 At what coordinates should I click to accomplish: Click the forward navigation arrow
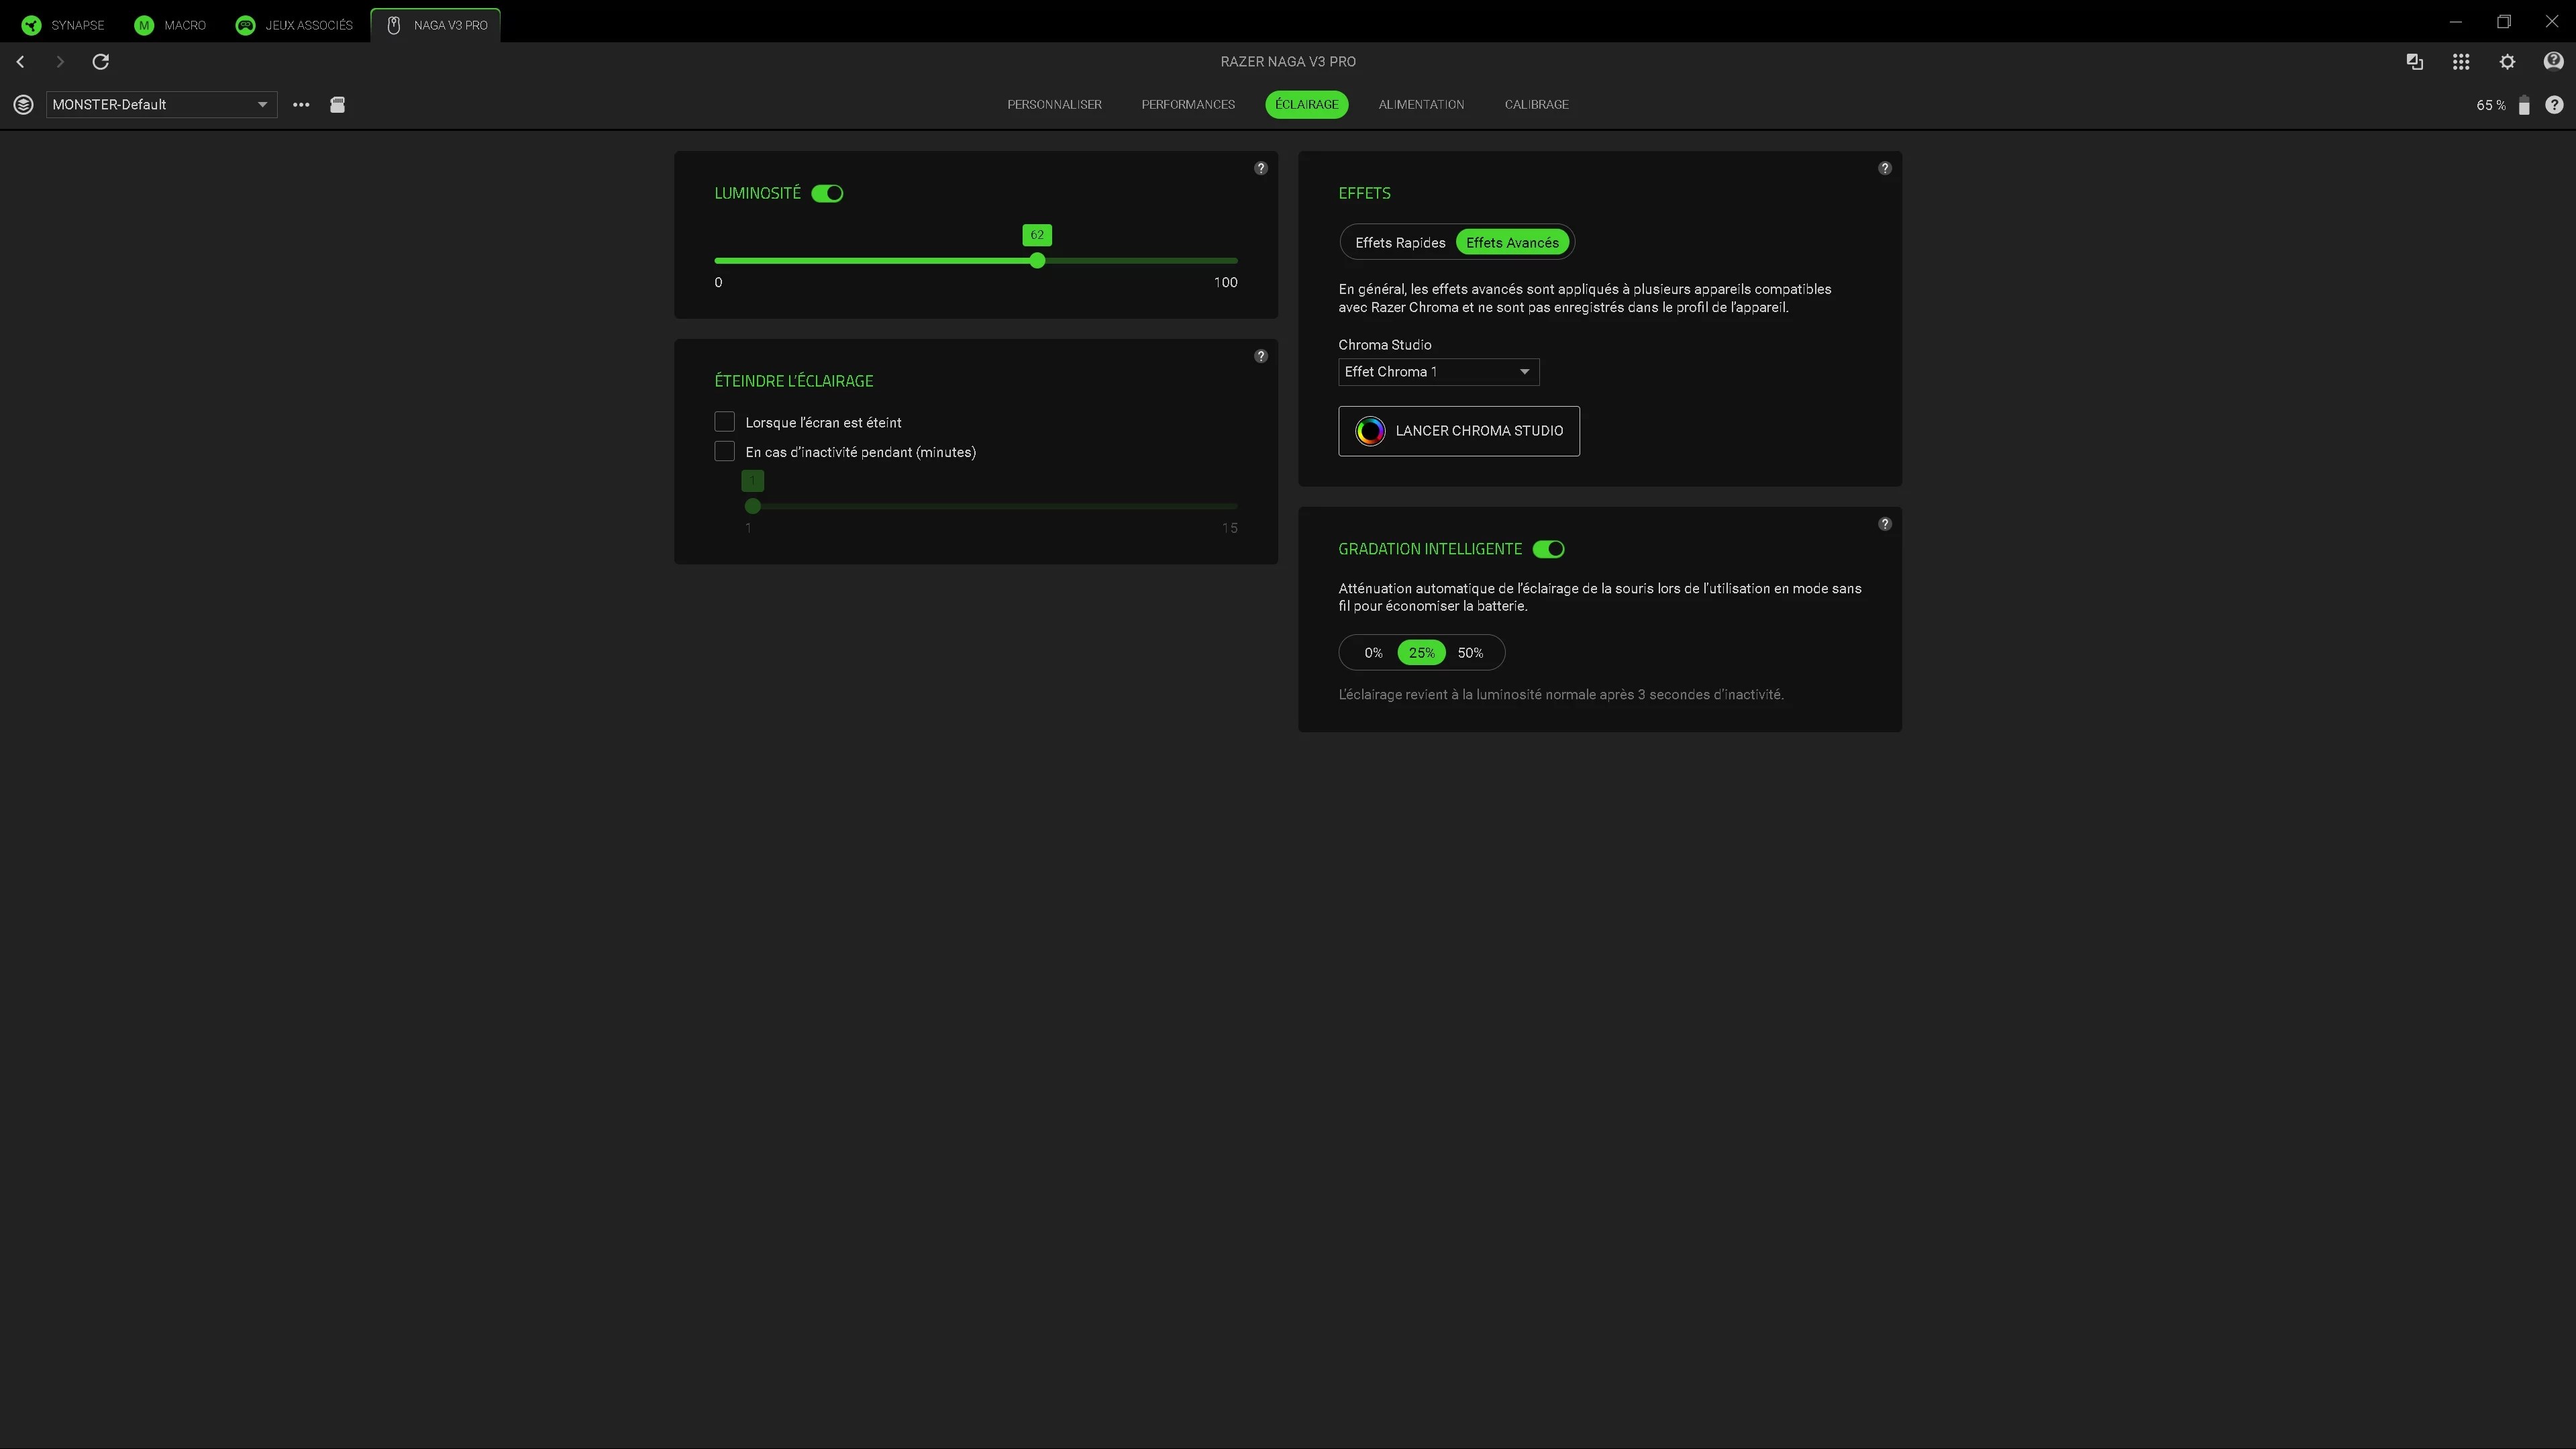click(x=60, y=62)
